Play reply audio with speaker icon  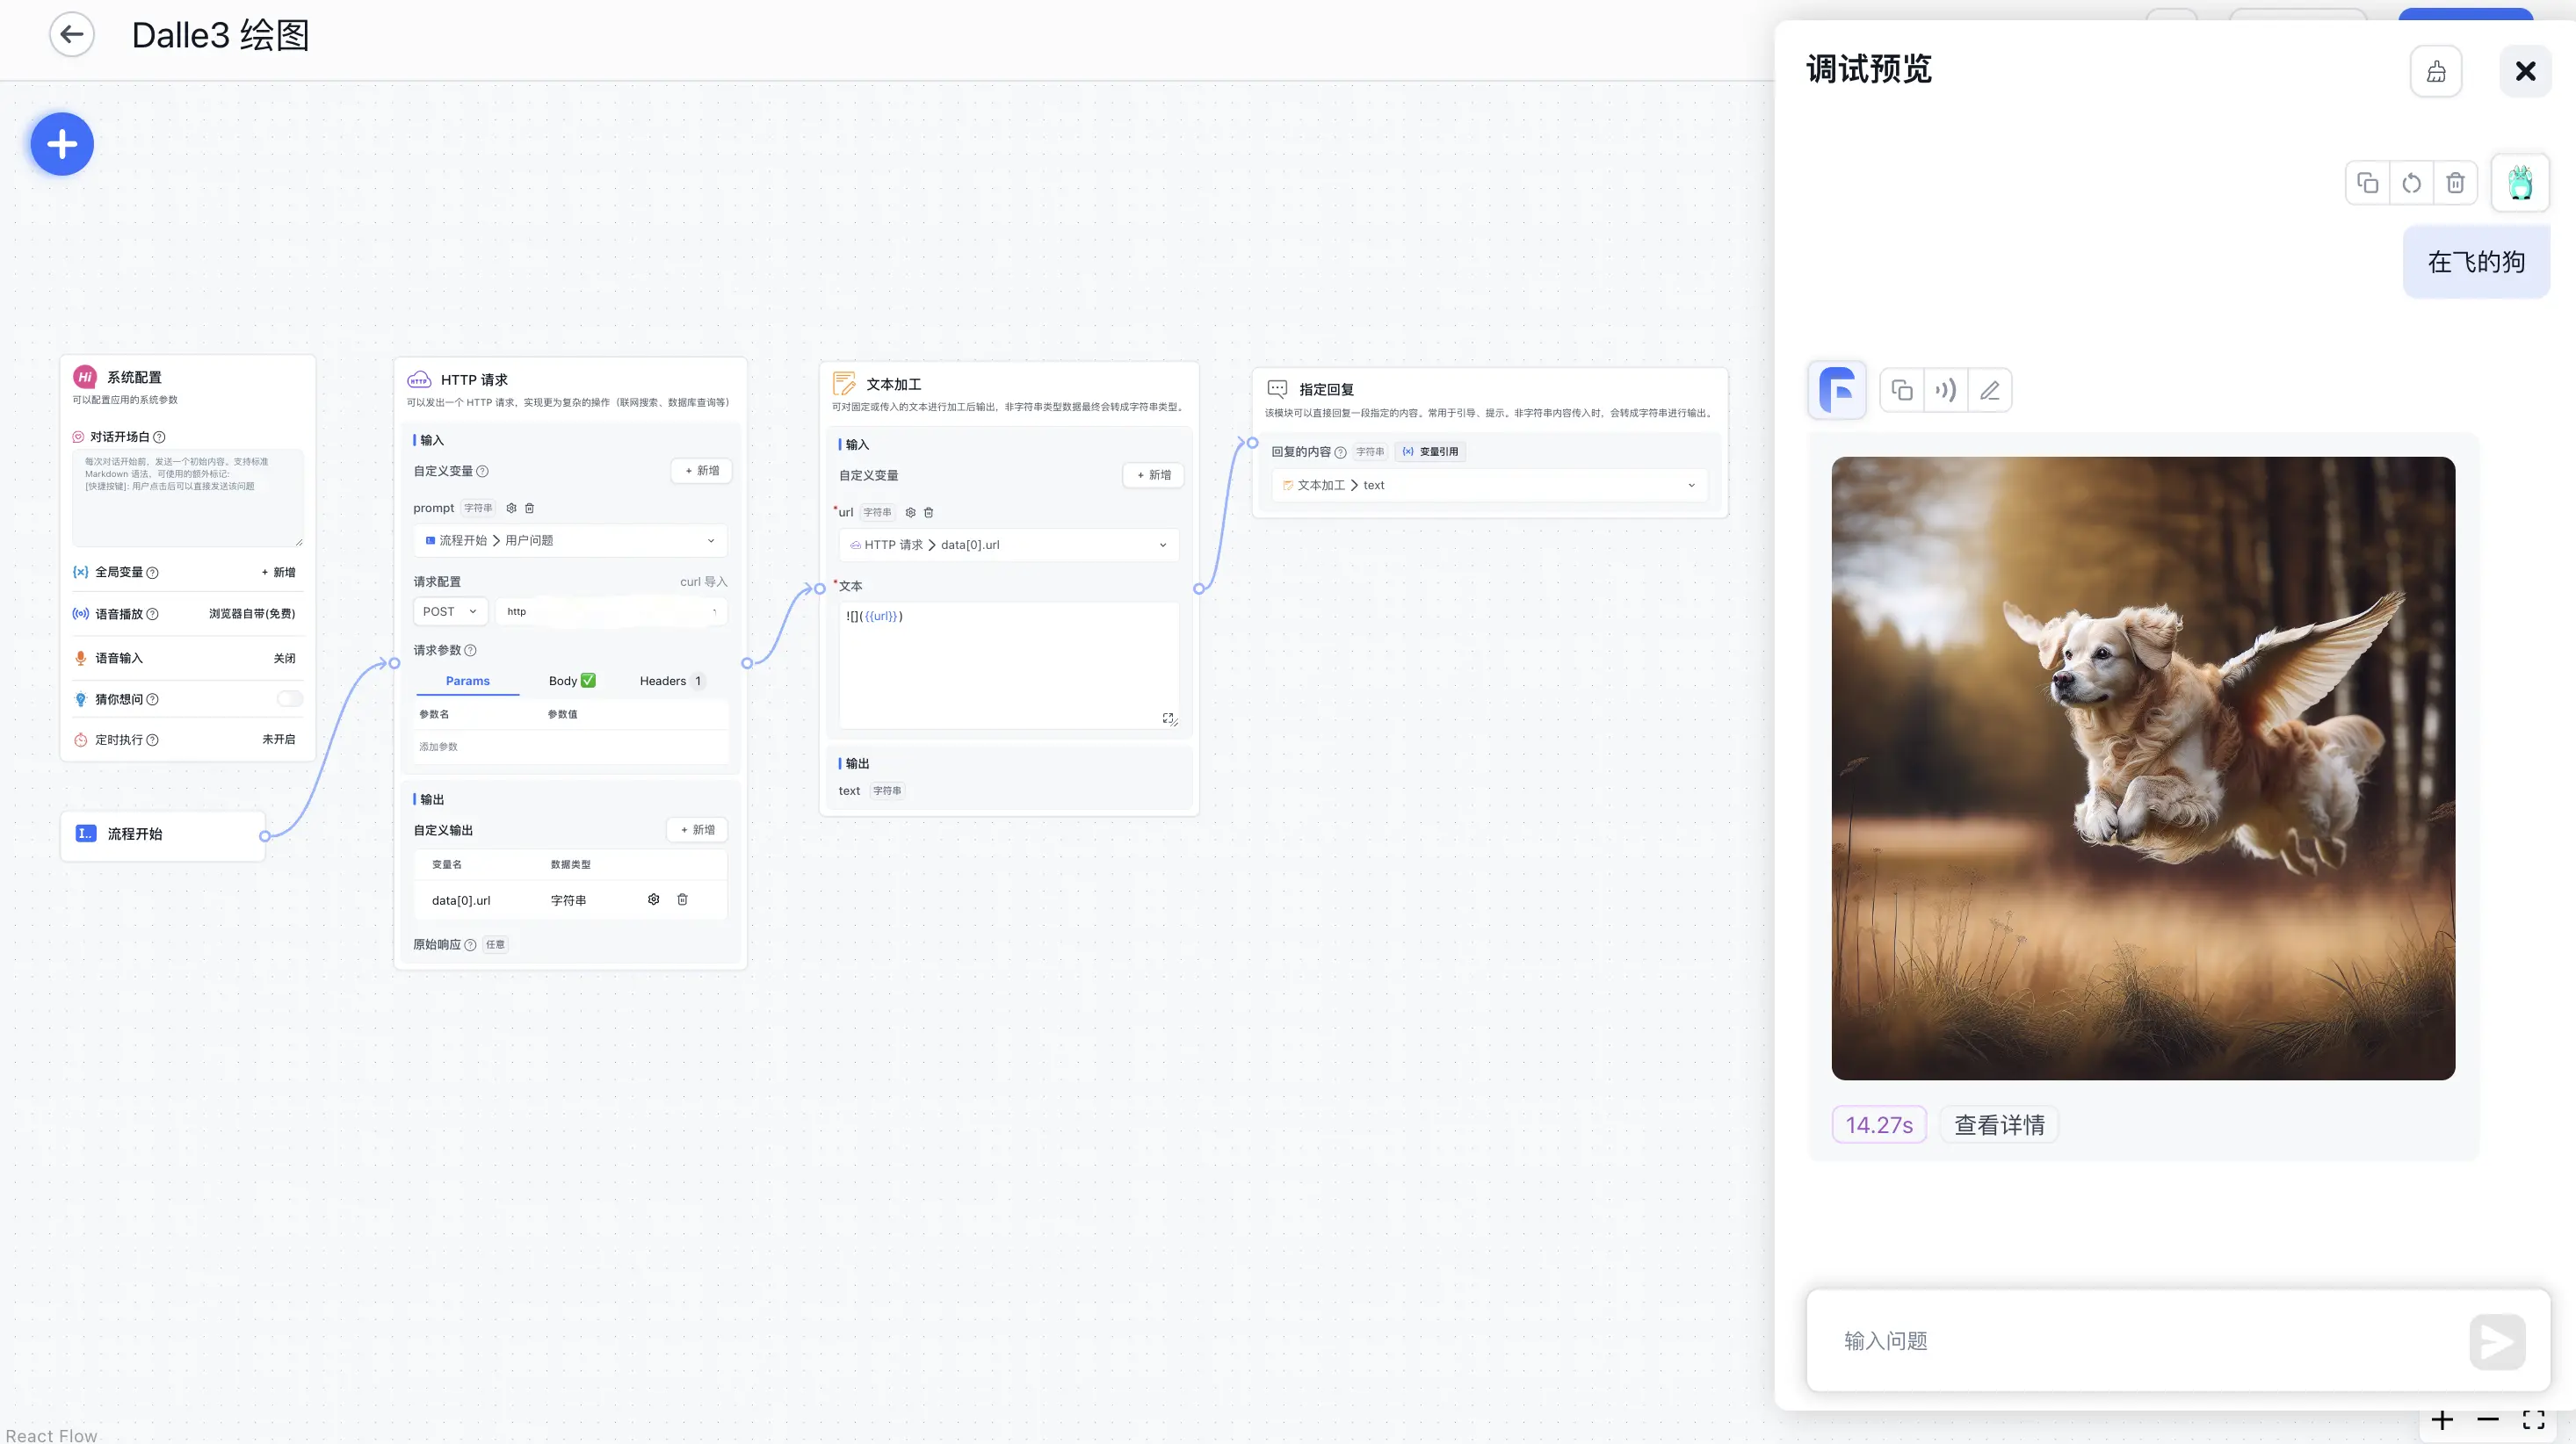click(1945, 390)
